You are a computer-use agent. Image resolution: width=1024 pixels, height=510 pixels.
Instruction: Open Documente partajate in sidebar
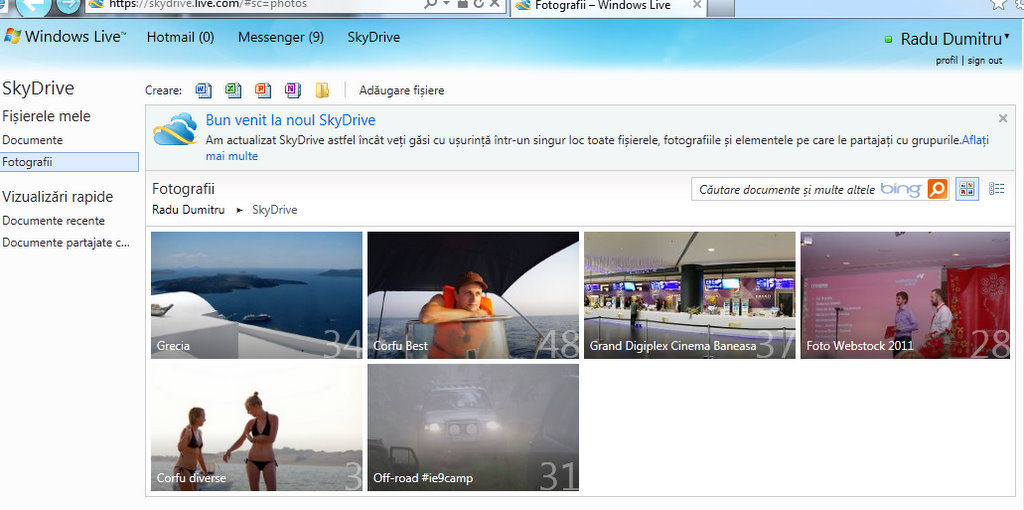point(66,243)
